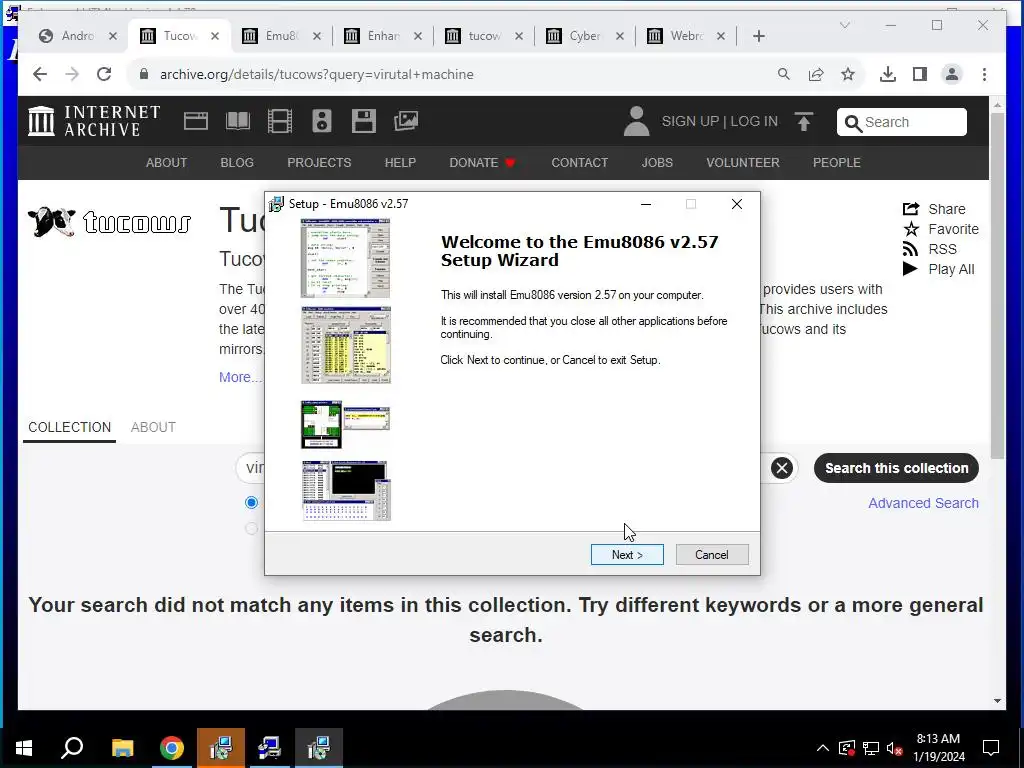This screenshot has height=768, width=1024.
Task: Open Internet Archive texts book icon
Action: [238, 121]
